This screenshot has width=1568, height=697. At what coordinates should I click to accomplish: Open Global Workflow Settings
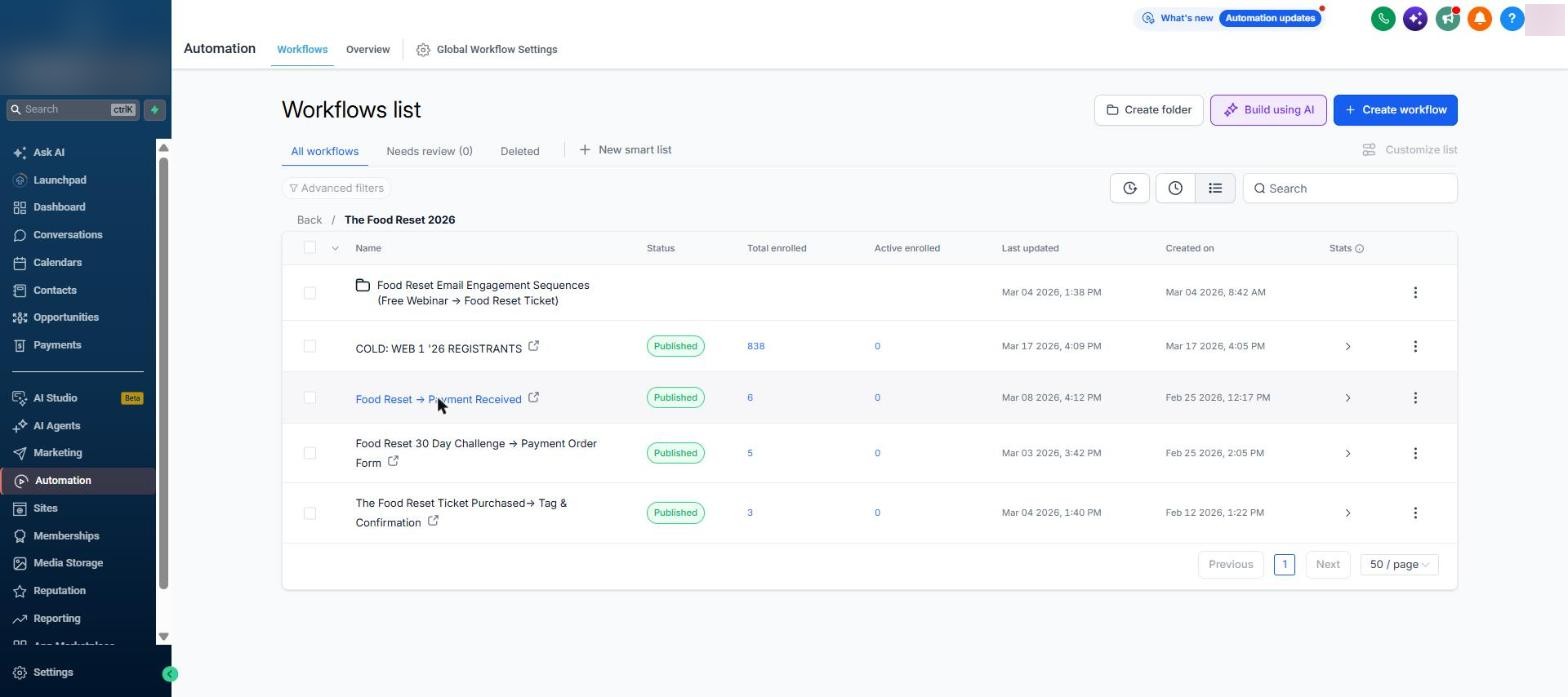[x=487, y=49]
